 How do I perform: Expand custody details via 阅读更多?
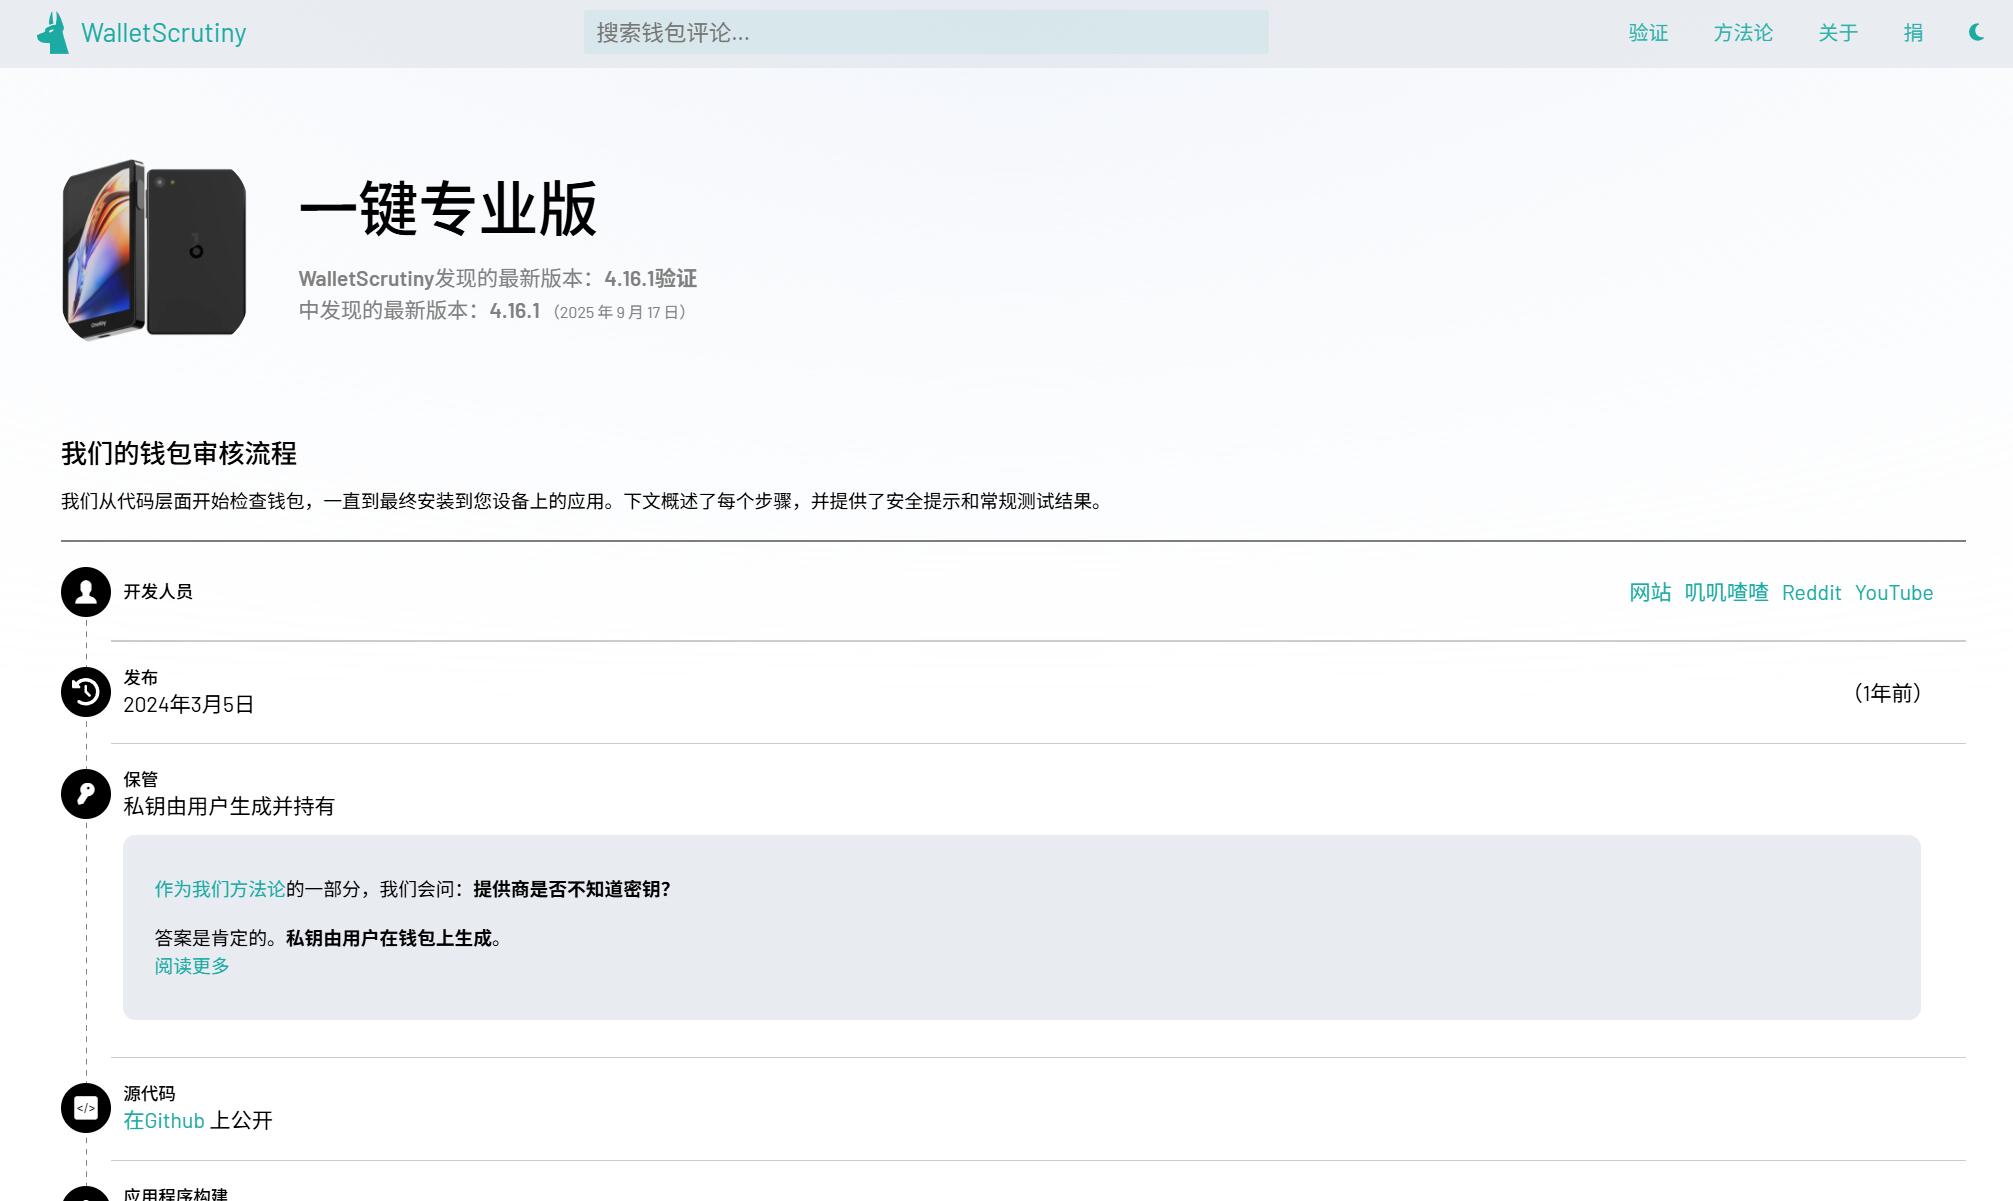click(192, 966)
